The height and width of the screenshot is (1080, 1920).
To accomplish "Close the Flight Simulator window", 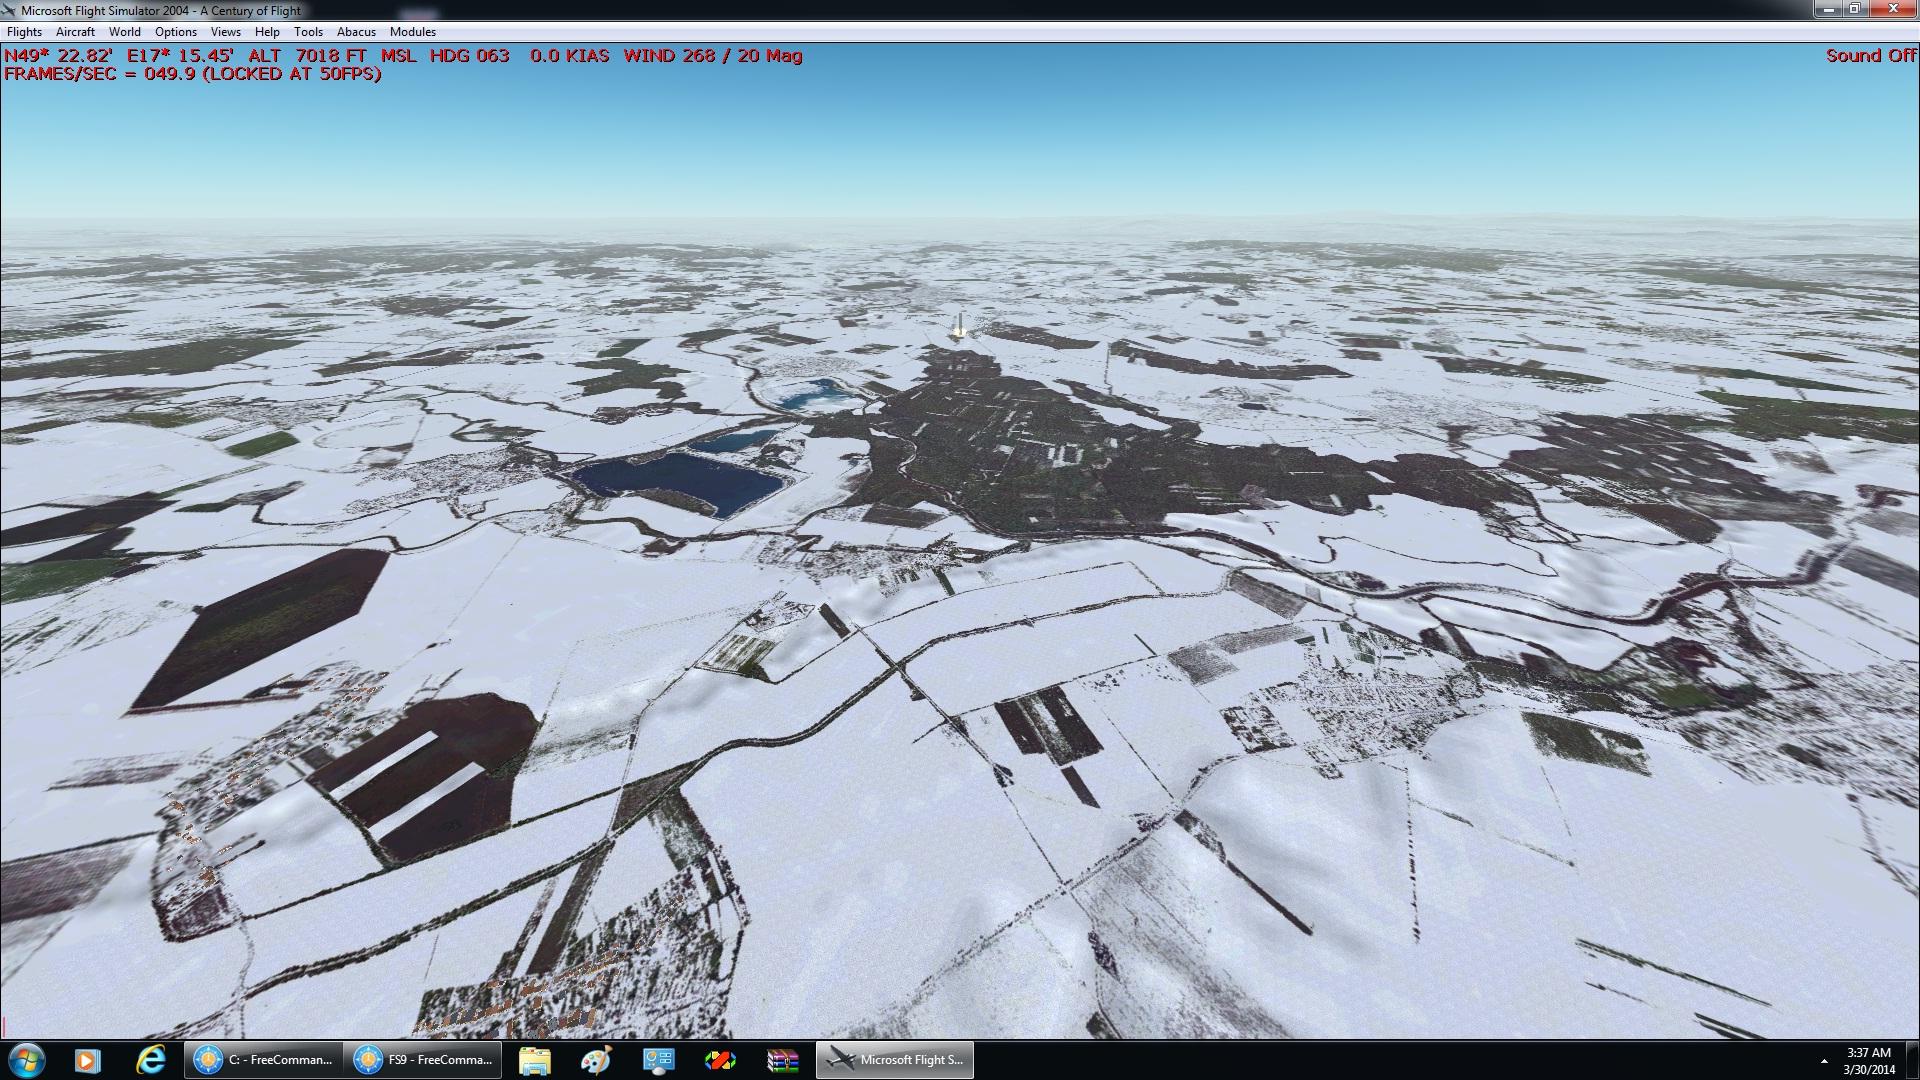I will point(1892,9).
